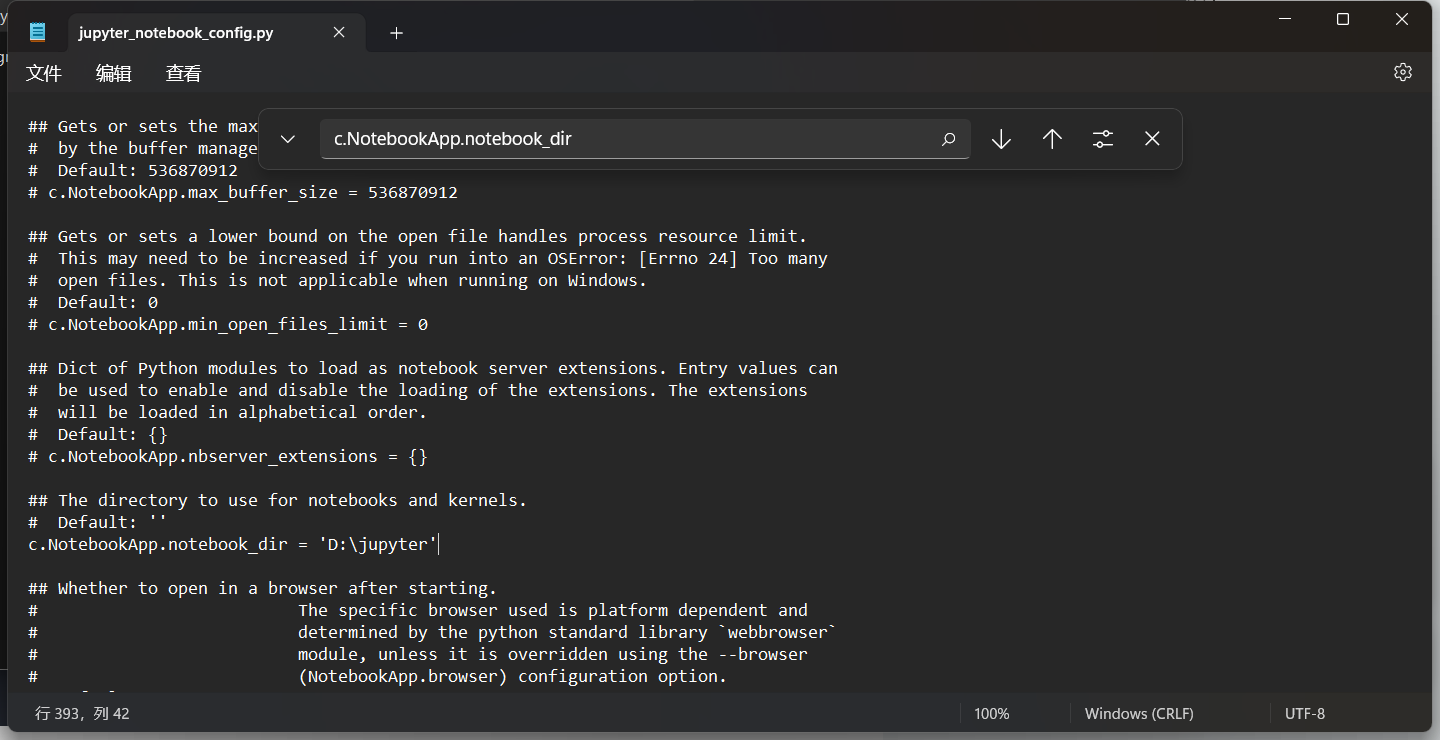Click the search magnifier icon in find box

[948, 139]
